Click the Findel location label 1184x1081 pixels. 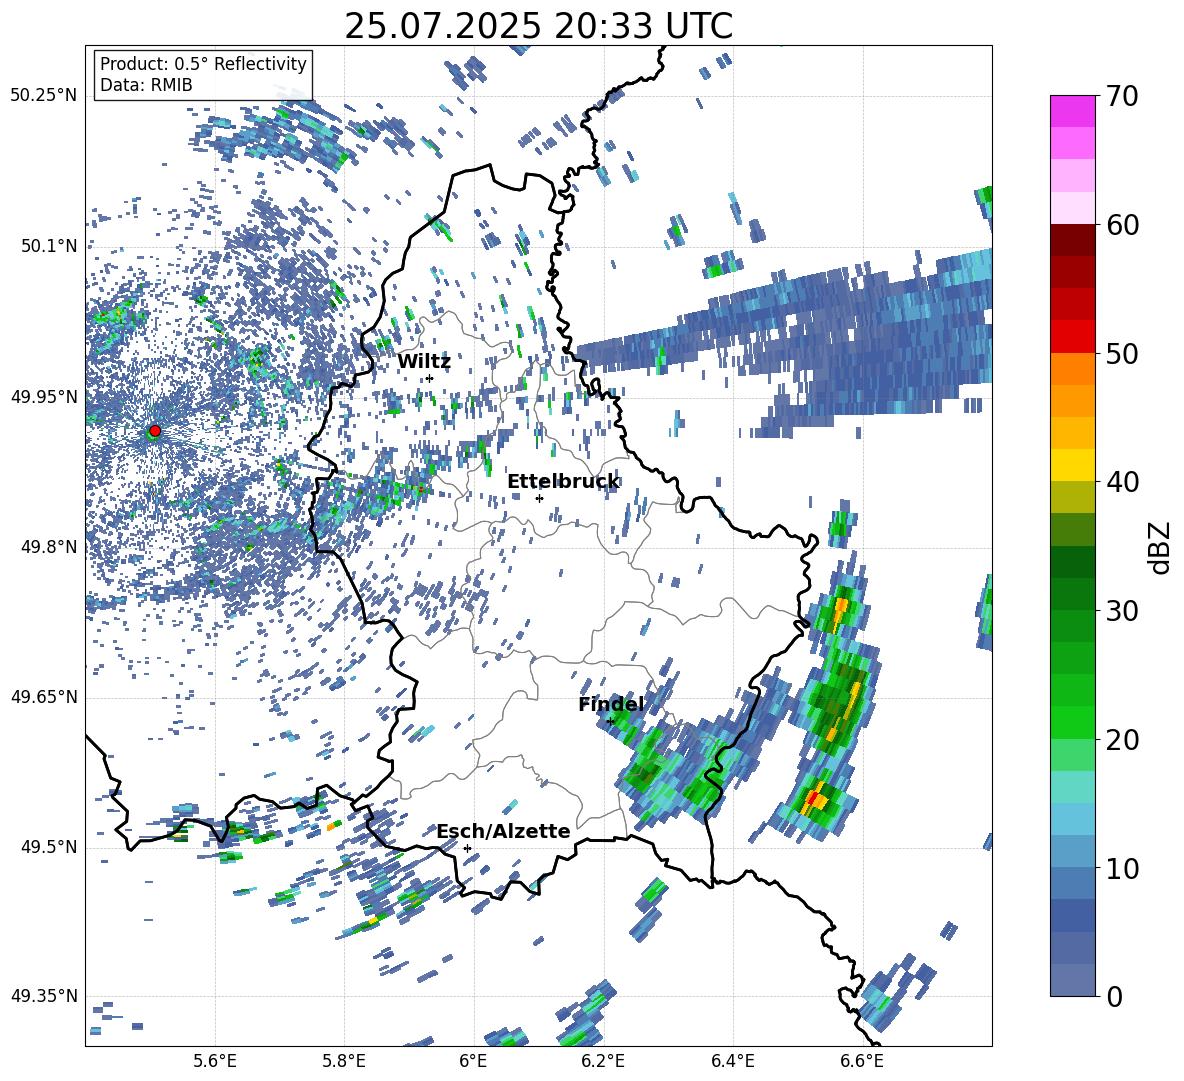pos(611,704)
